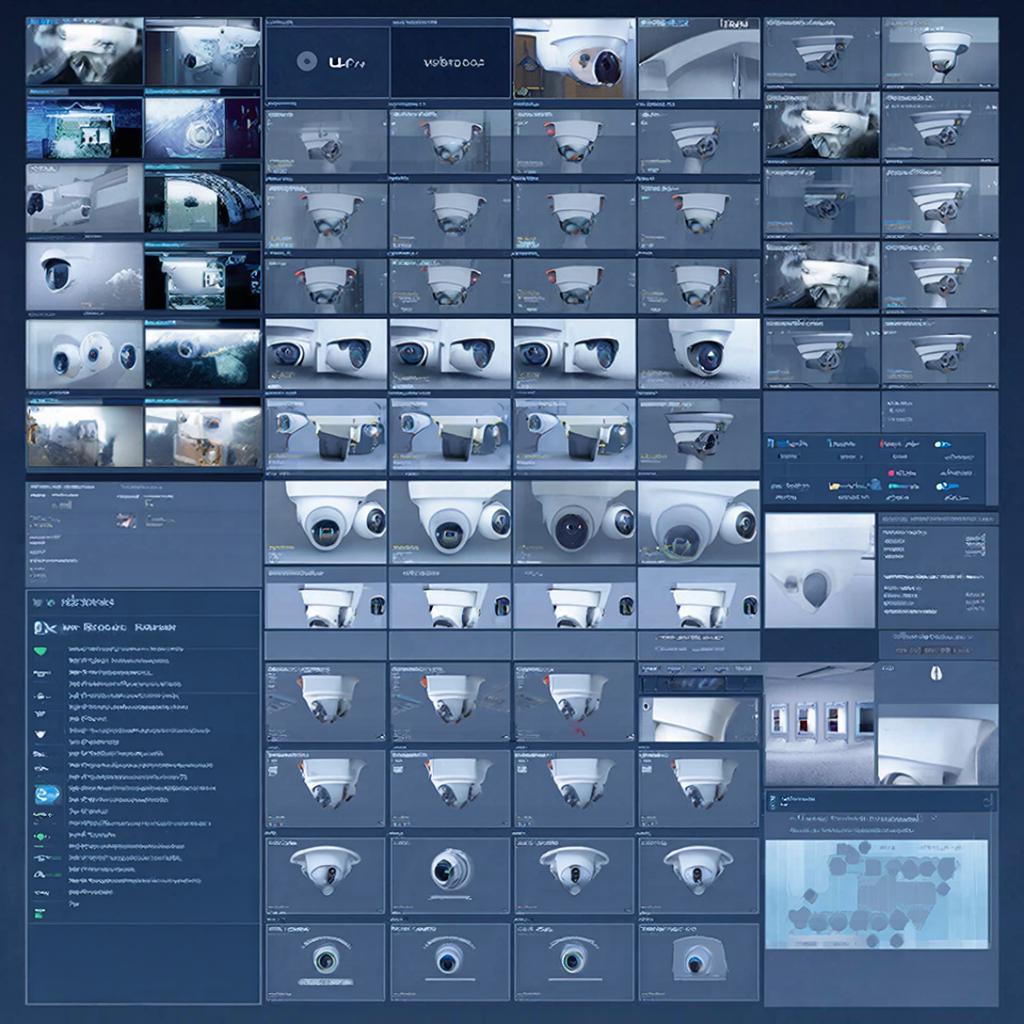Click the pagination control below the details panel
The image size is (1024, 1024).
(x=936, y=650)
